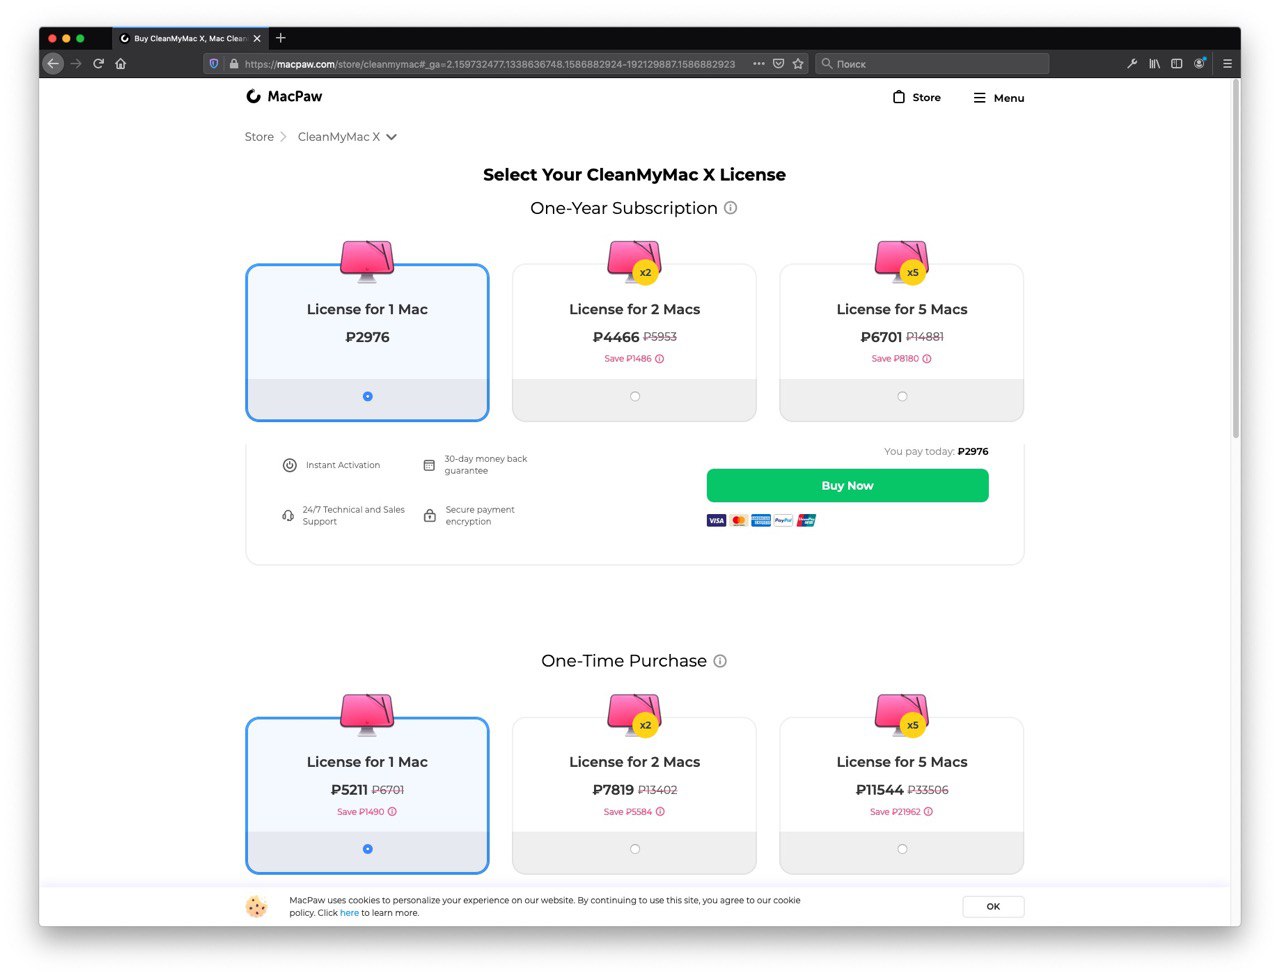Click the PayPal payment icon
Screen dimensions: 1280x978
pos(784,520)
